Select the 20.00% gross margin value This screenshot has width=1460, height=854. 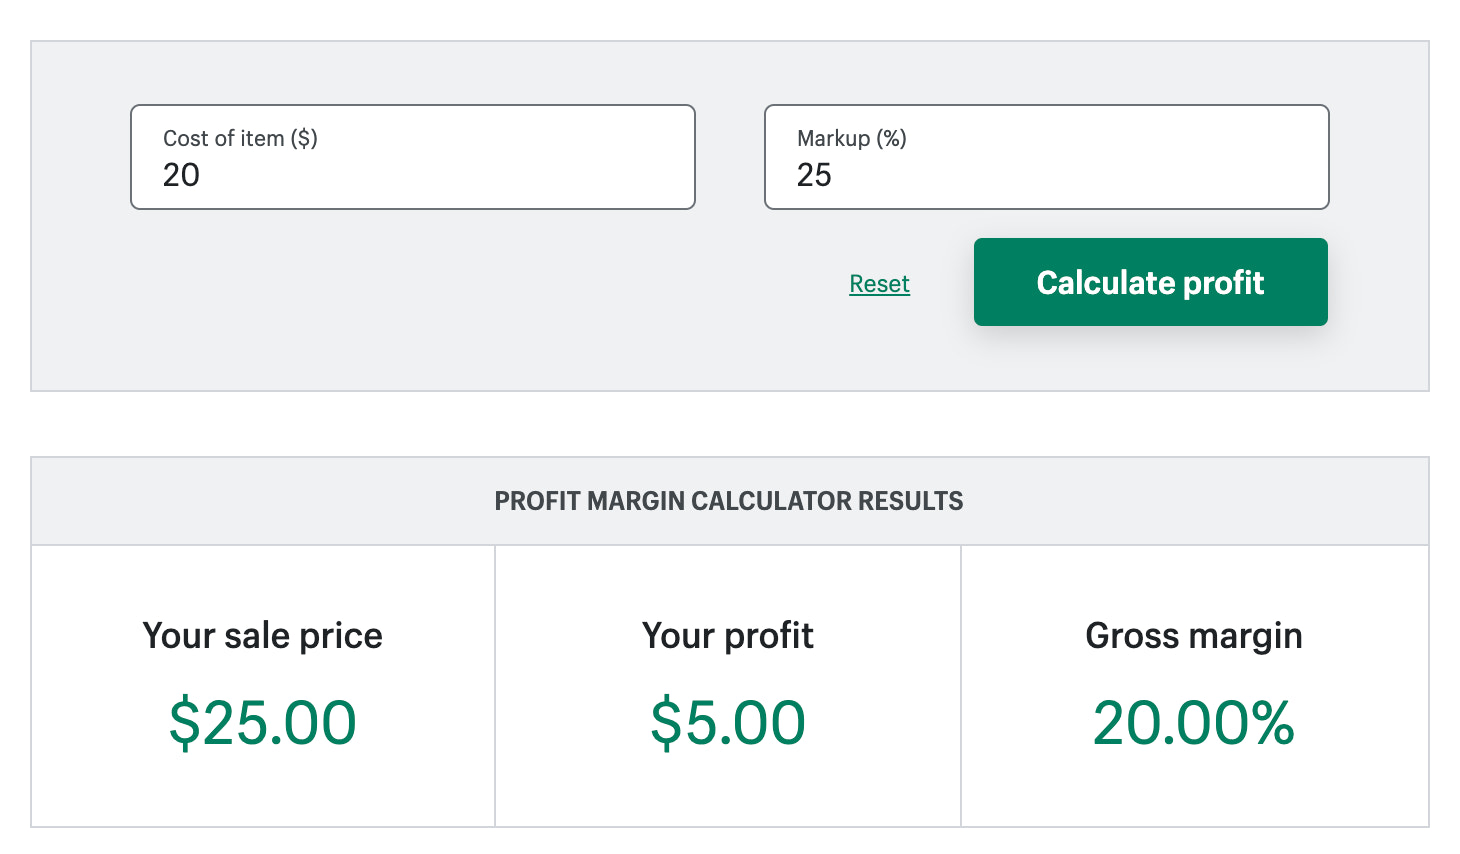point(1194,721)
